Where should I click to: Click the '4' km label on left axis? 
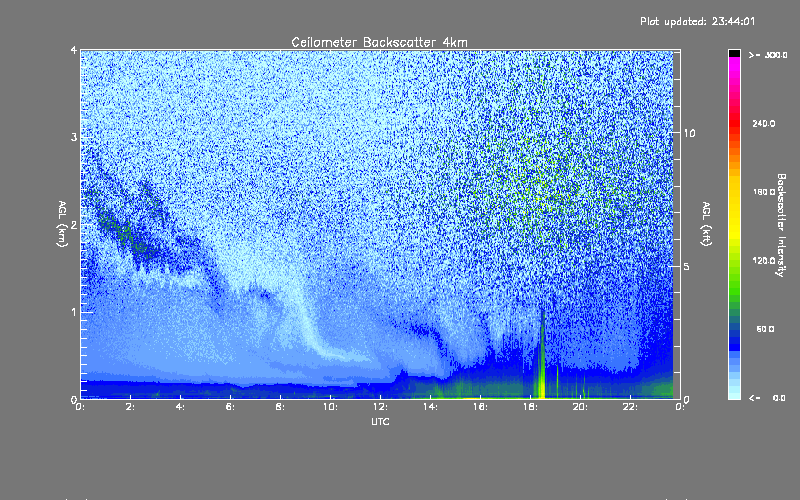[74, 50]
